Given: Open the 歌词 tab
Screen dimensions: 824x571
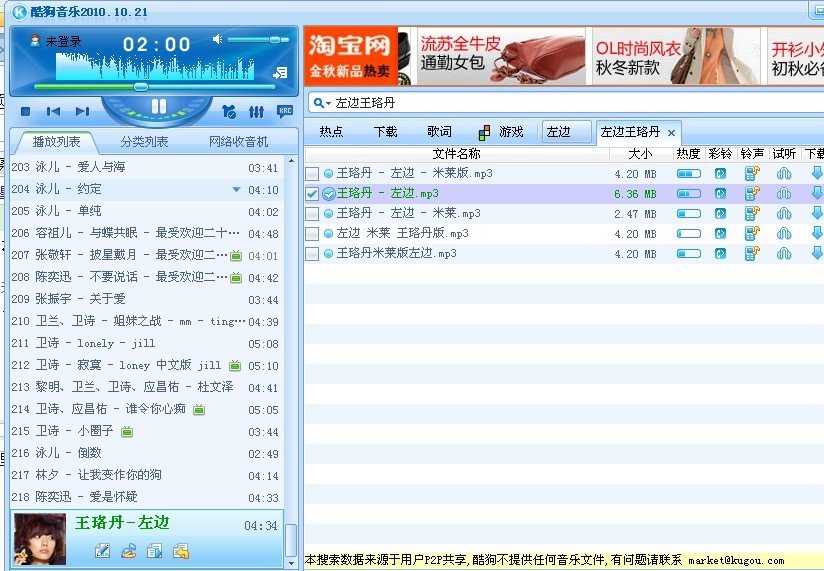Looking at the screenshot, I should (439, 132).
